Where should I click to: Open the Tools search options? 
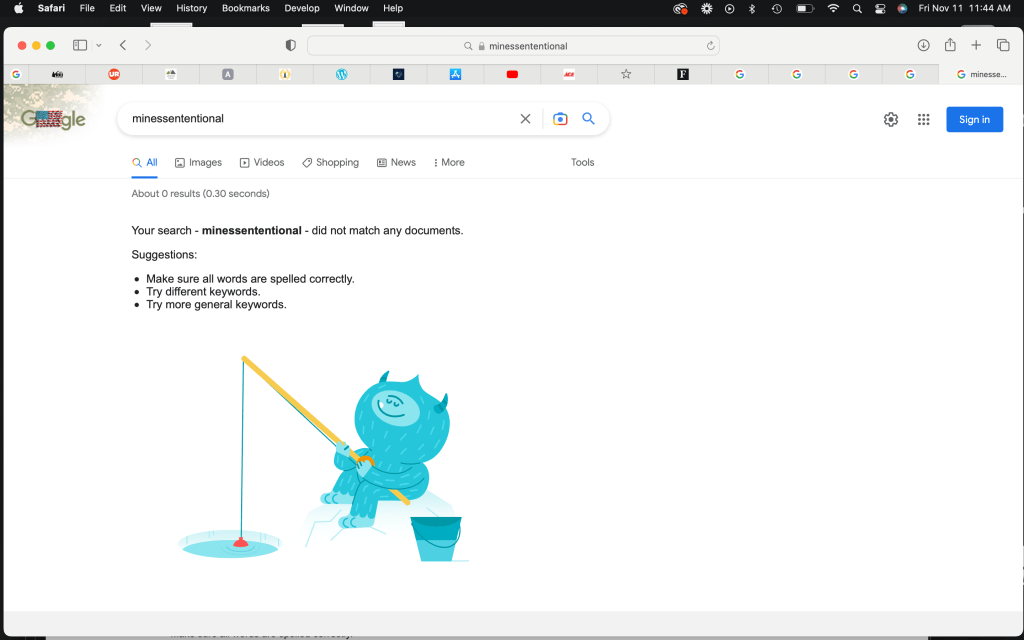tap(582, 162)
